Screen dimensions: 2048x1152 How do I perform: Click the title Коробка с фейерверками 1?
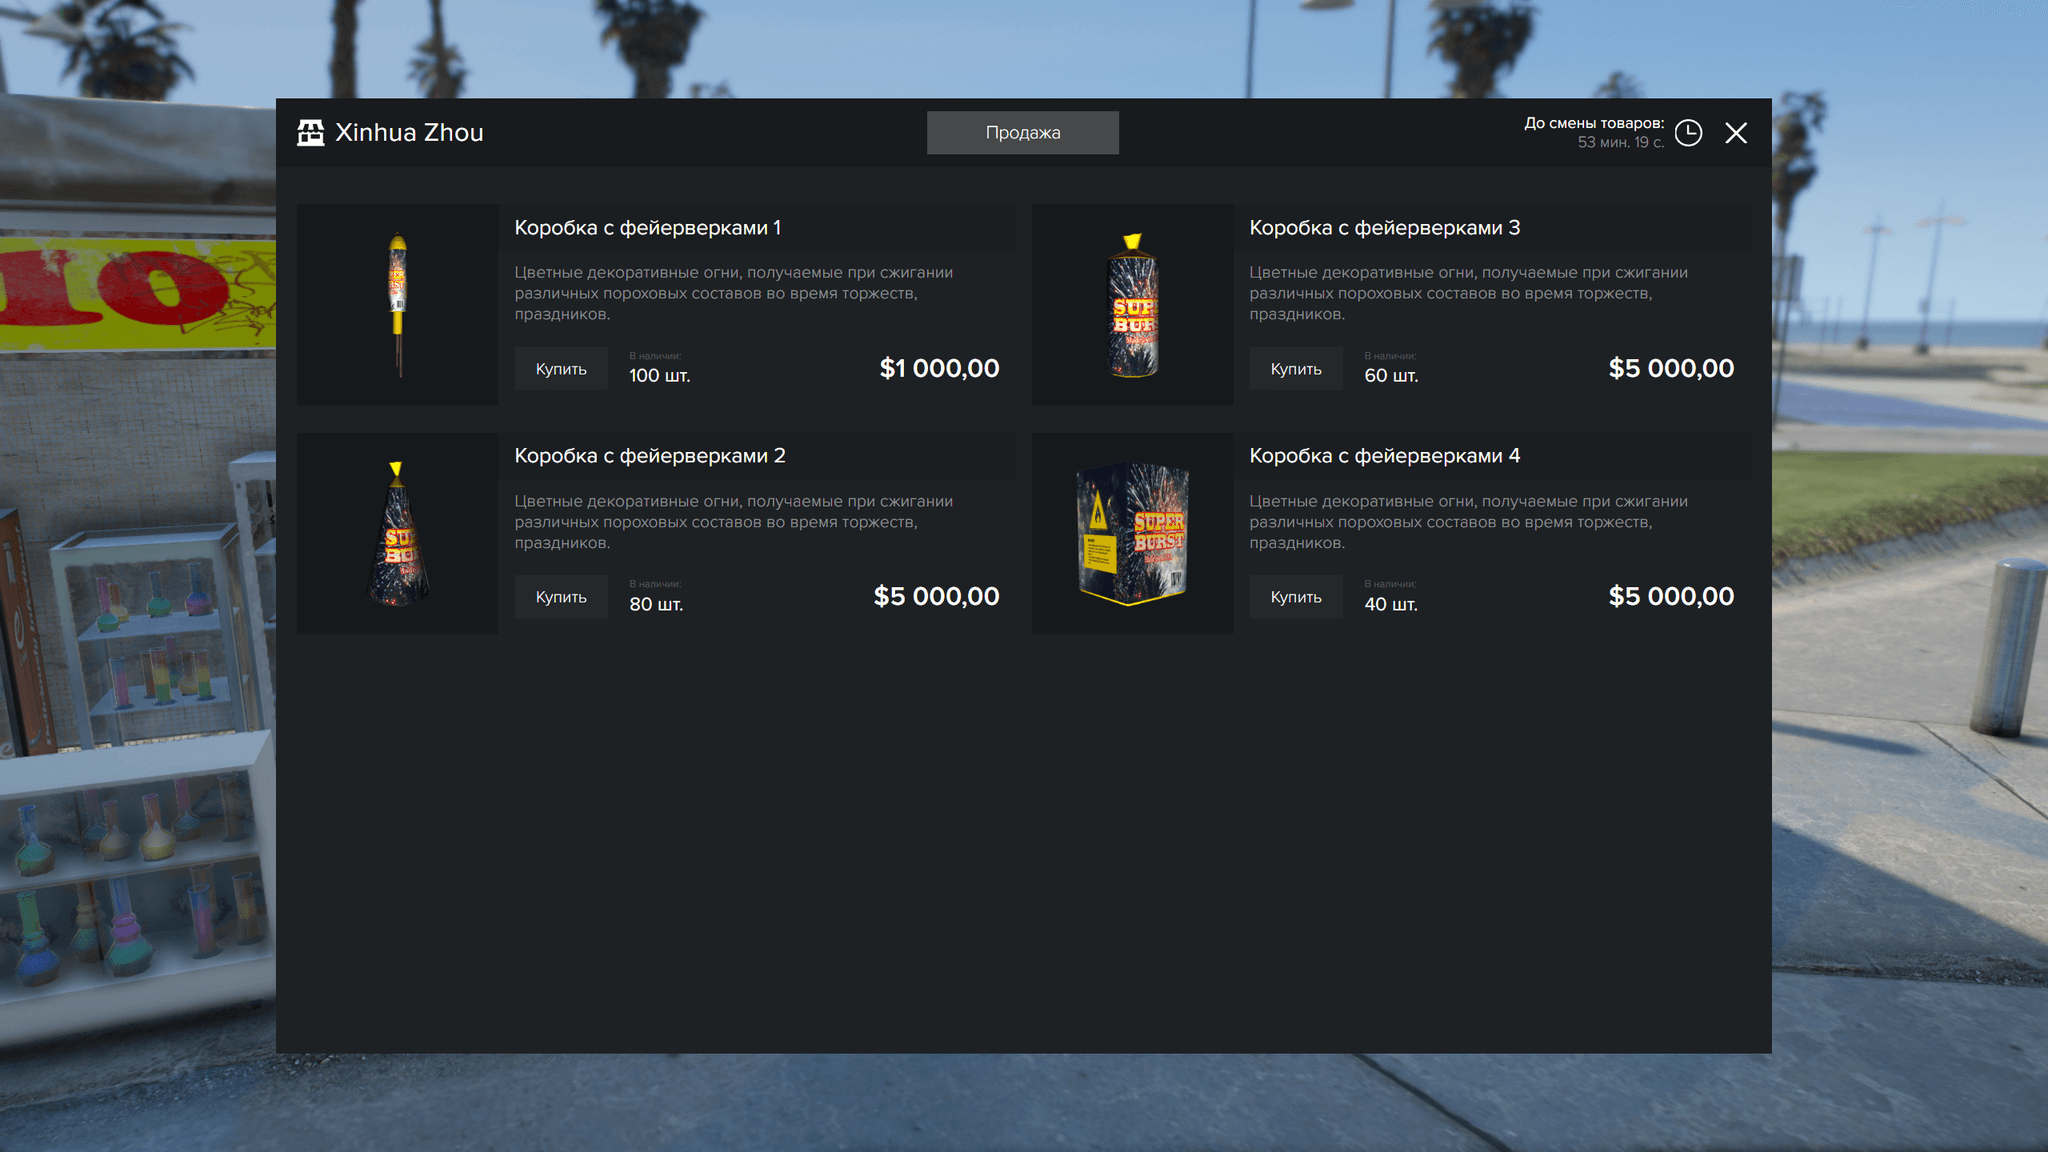tap(648, 228)
